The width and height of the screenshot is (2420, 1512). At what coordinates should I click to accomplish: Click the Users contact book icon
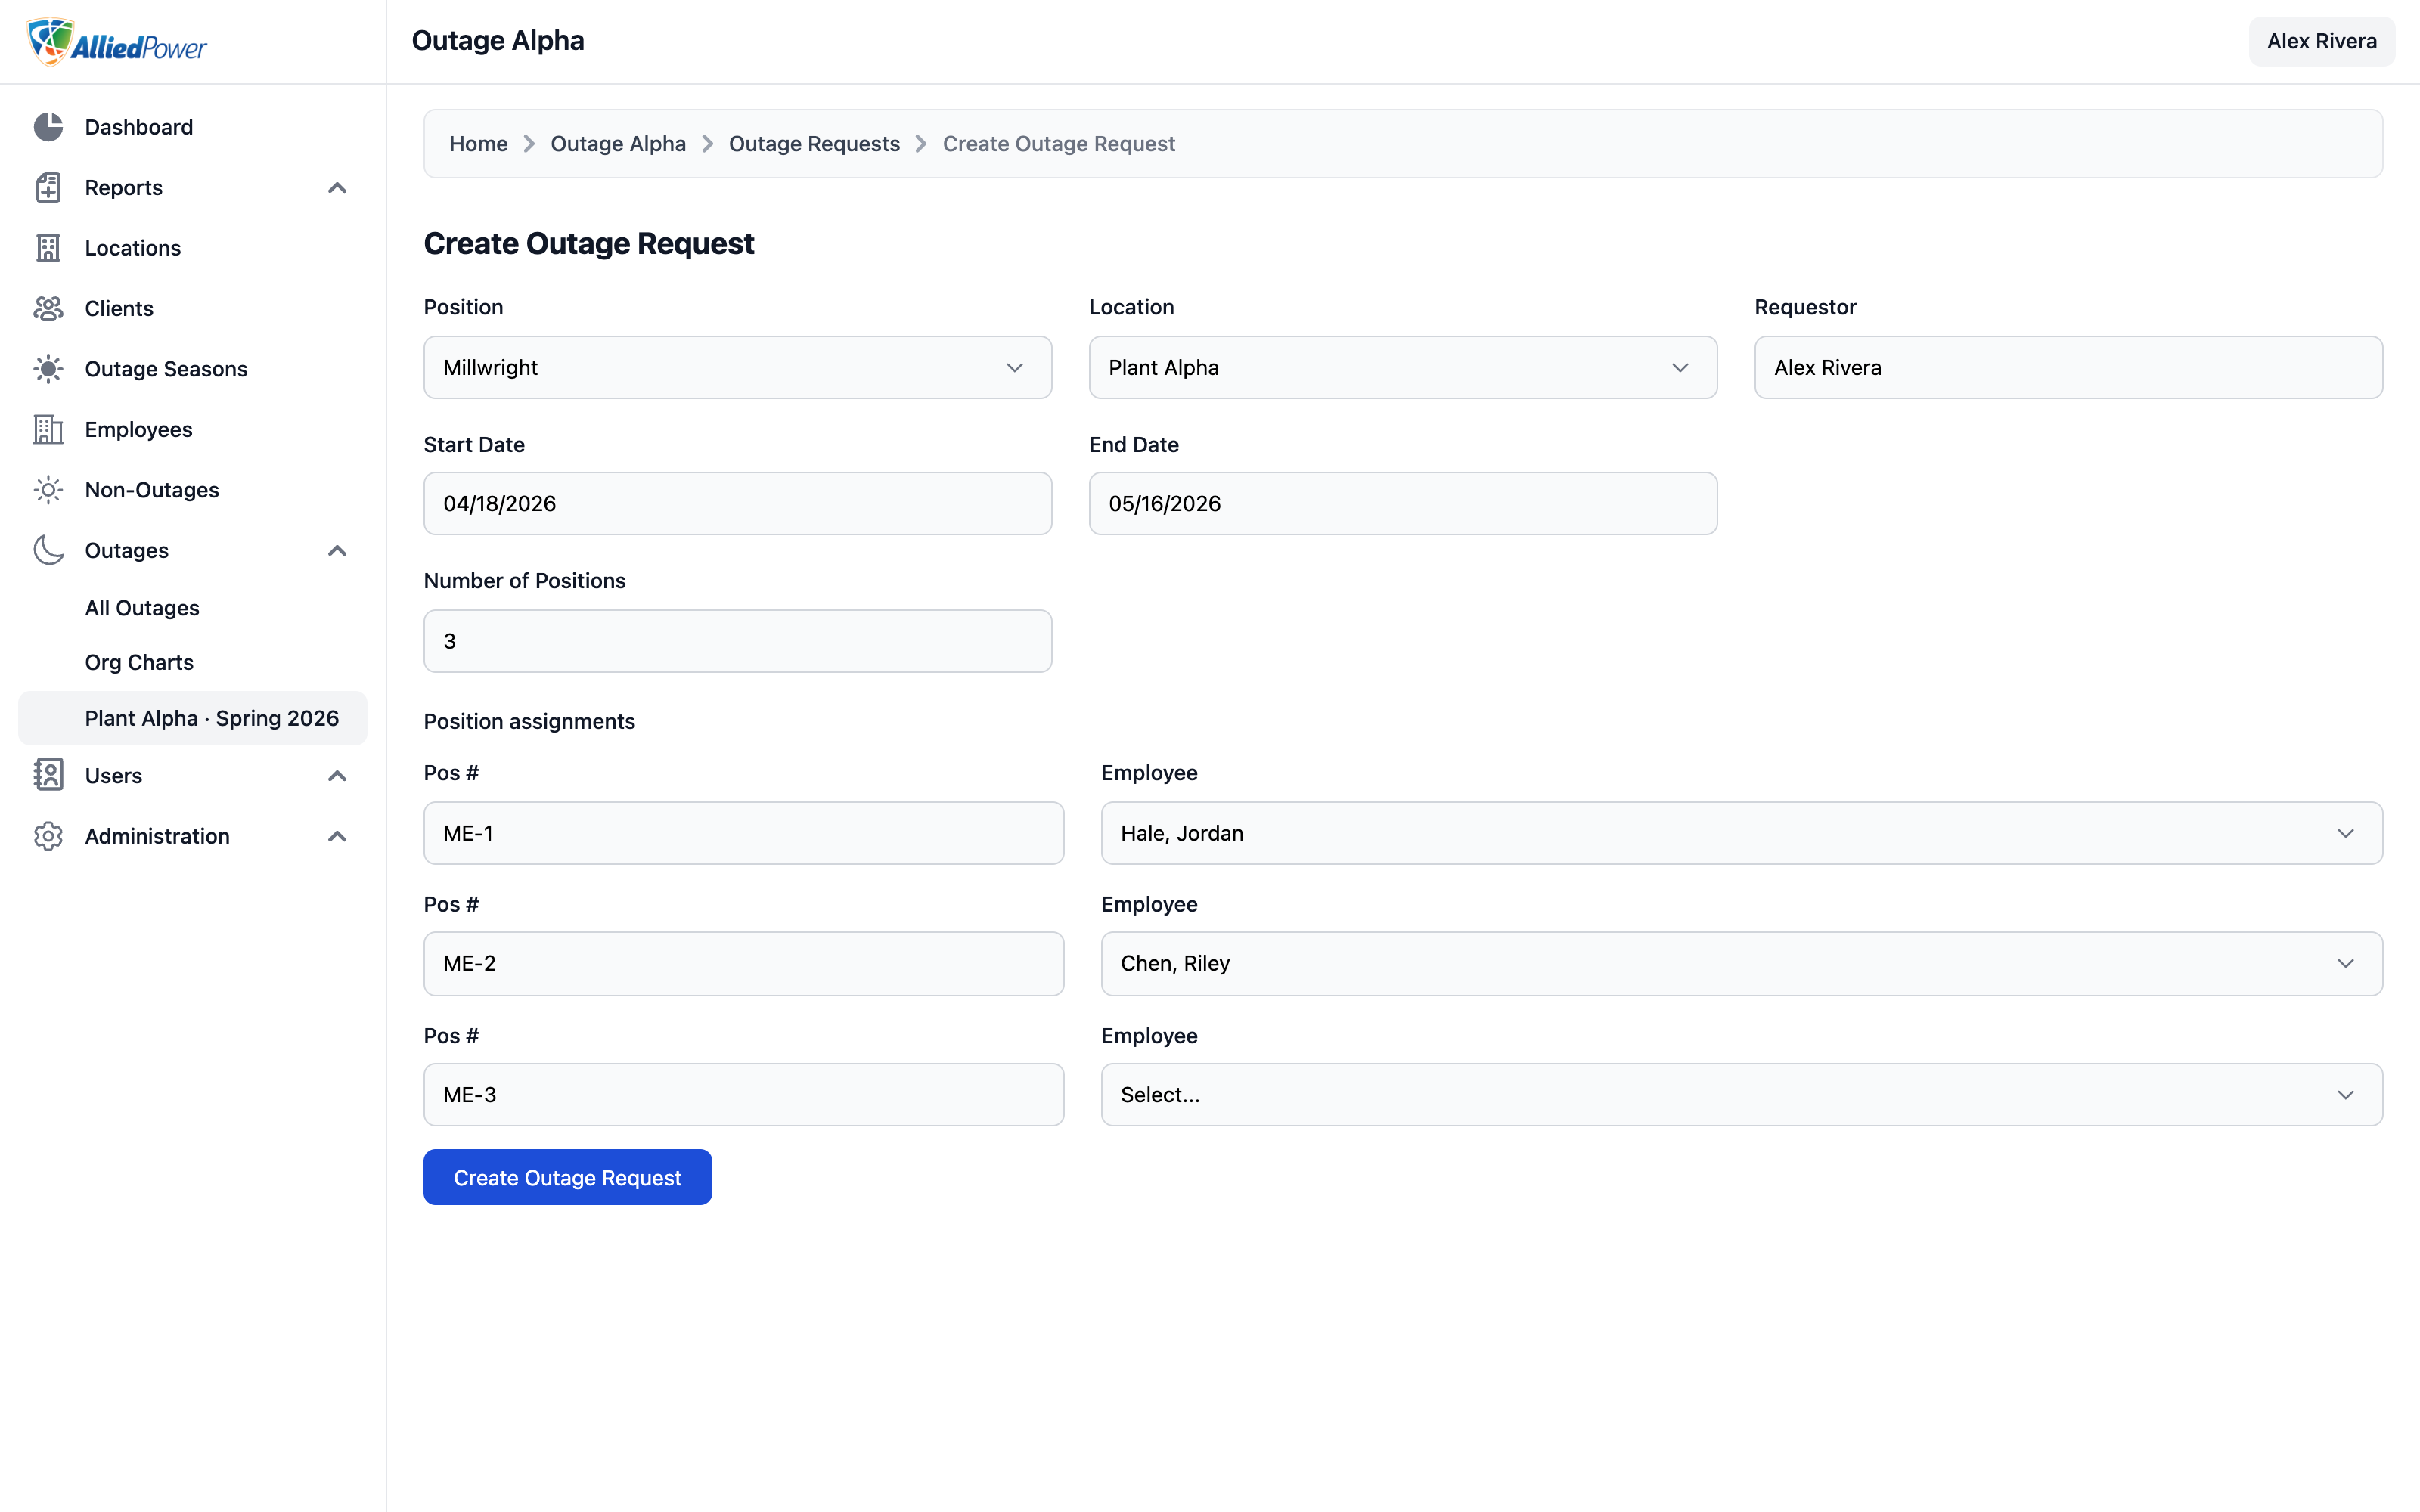pos(48,775)
